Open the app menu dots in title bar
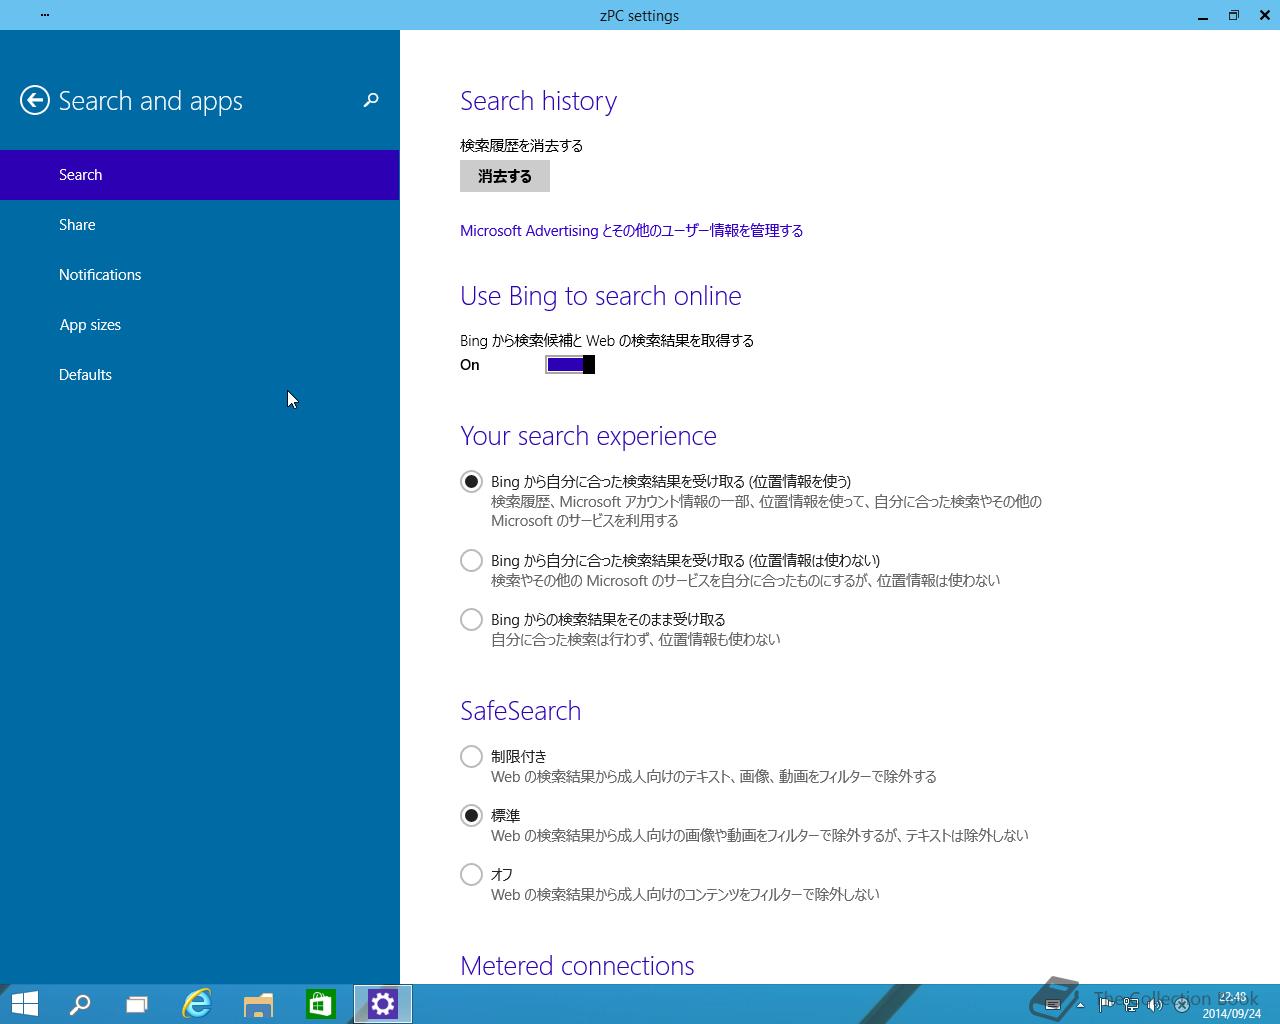The width and height of the screenshot is (1280, 1024). point(45,15)
